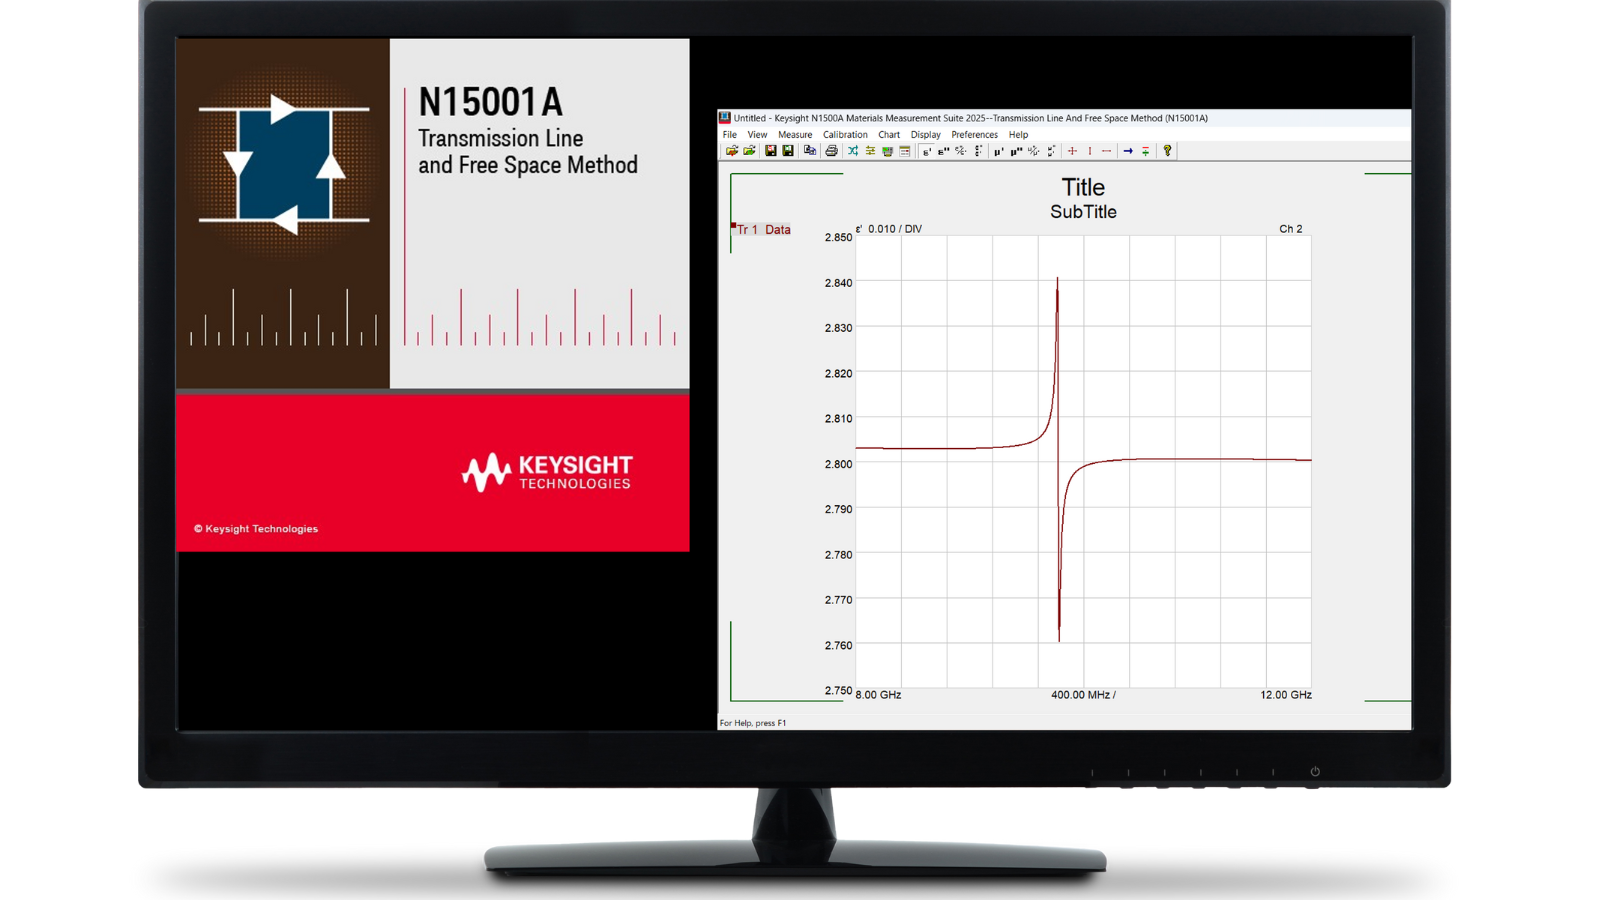Select the μ'' imaginary permeability format
The height and width of the screenshot is (900, 1600).
(x=1016, y=151)
